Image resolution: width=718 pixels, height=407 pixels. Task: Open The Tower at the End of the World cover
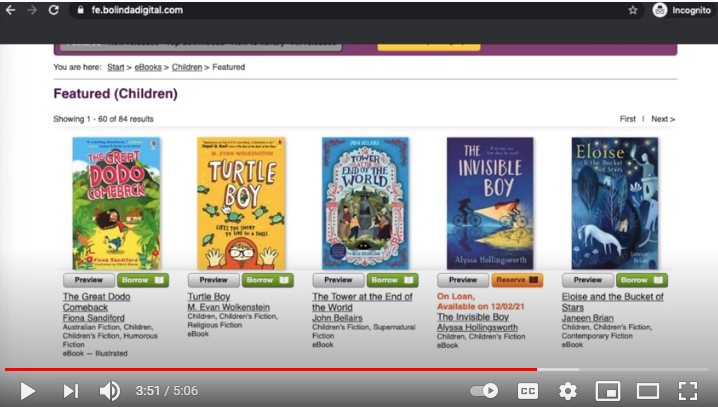pos(365,203)
